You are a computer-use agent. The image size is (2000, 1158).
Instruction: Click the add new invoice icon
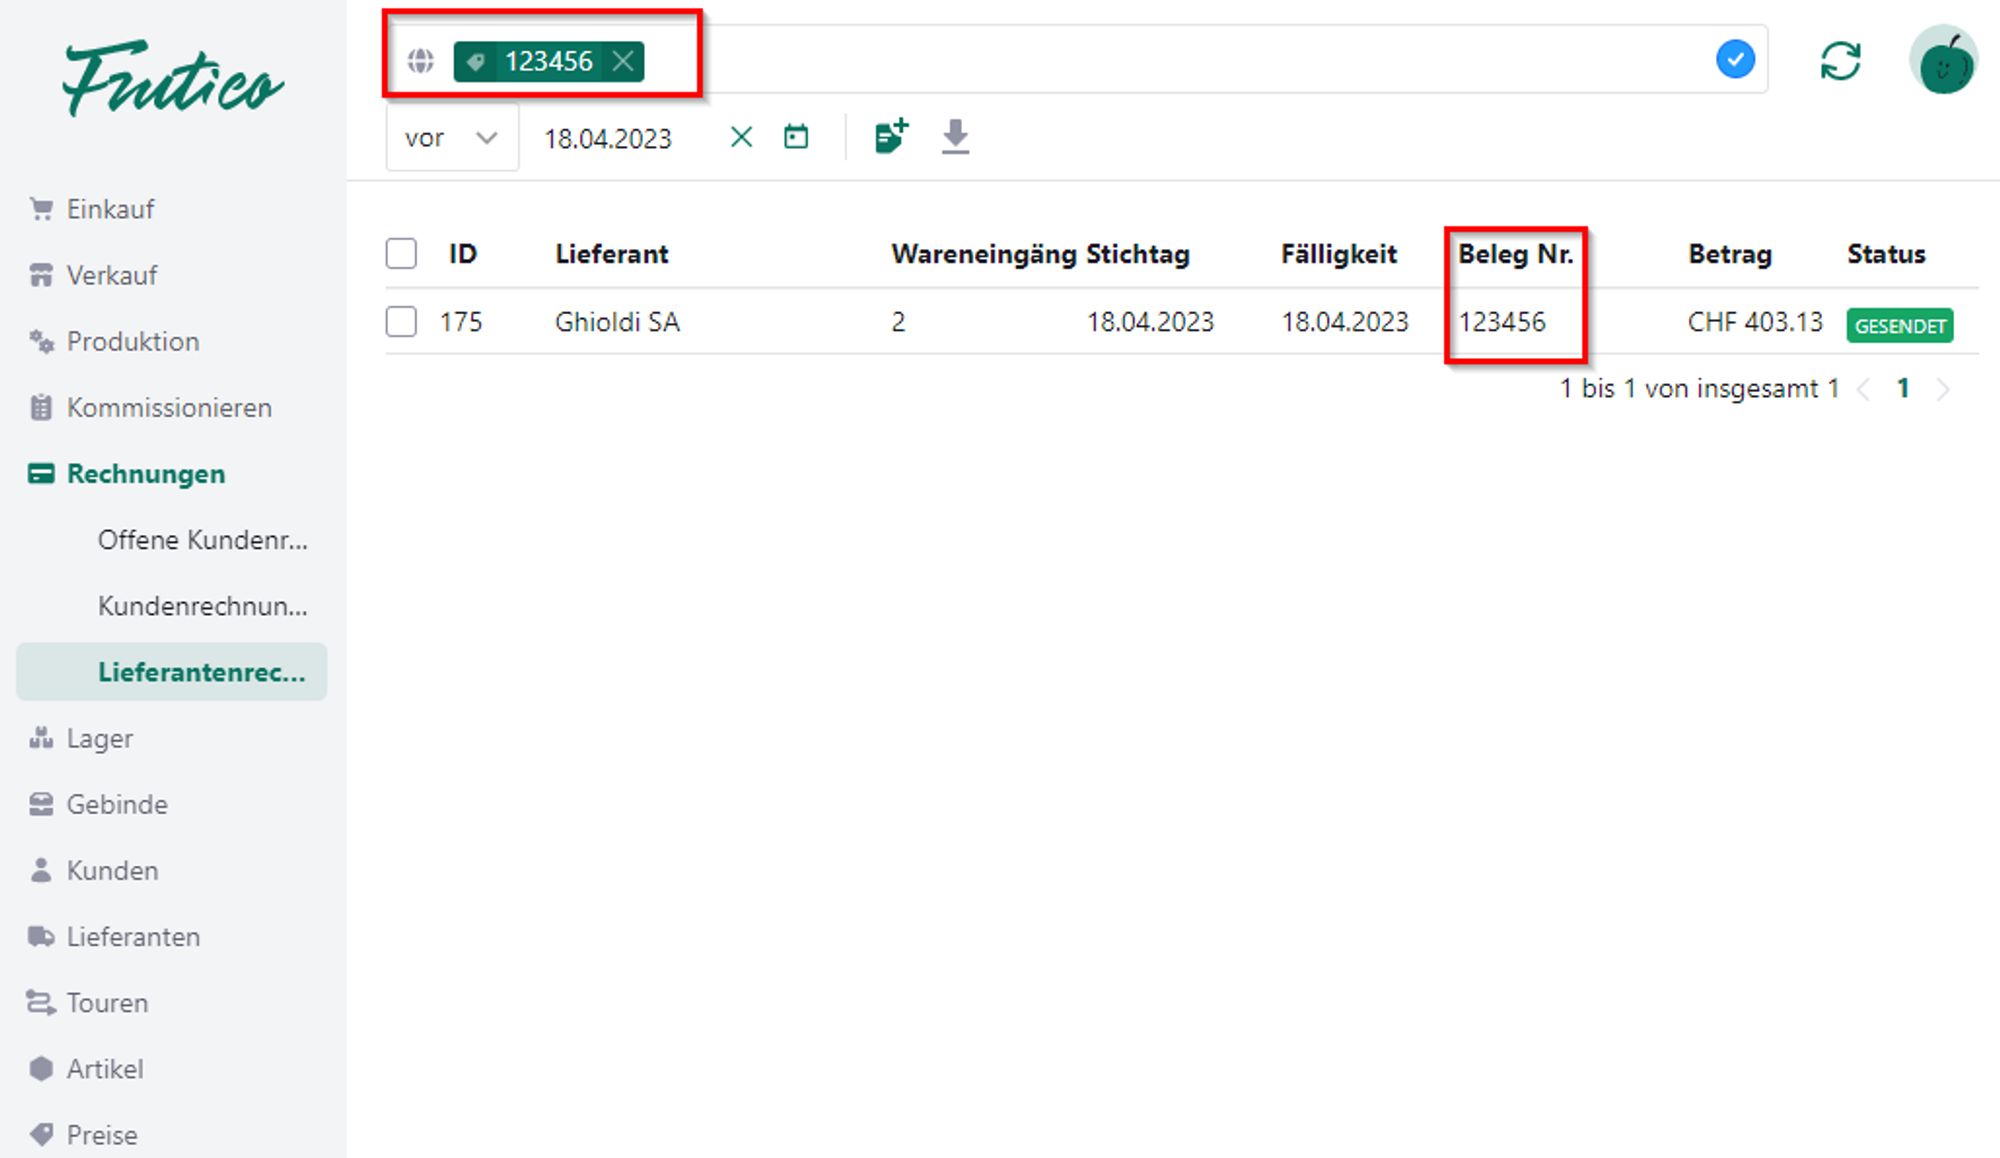(891, 136)
